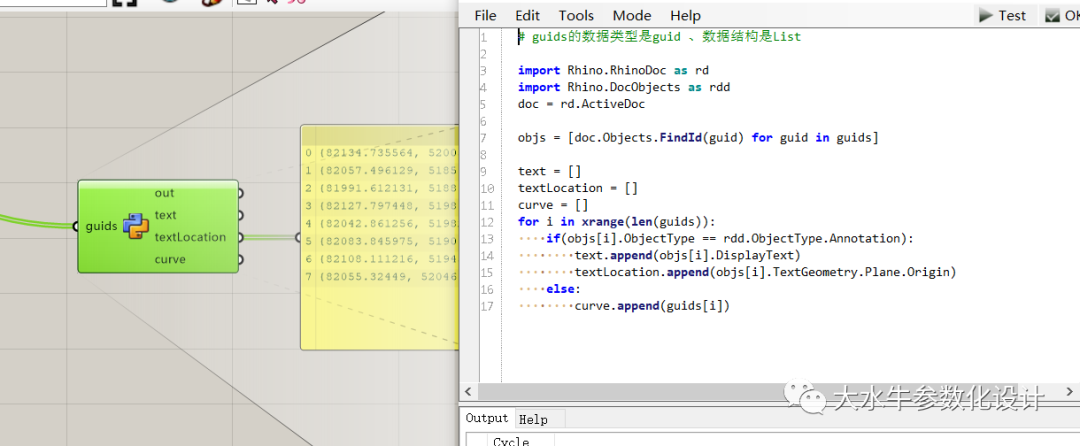Click the Python icon on the green component

[x=136, y=226]
